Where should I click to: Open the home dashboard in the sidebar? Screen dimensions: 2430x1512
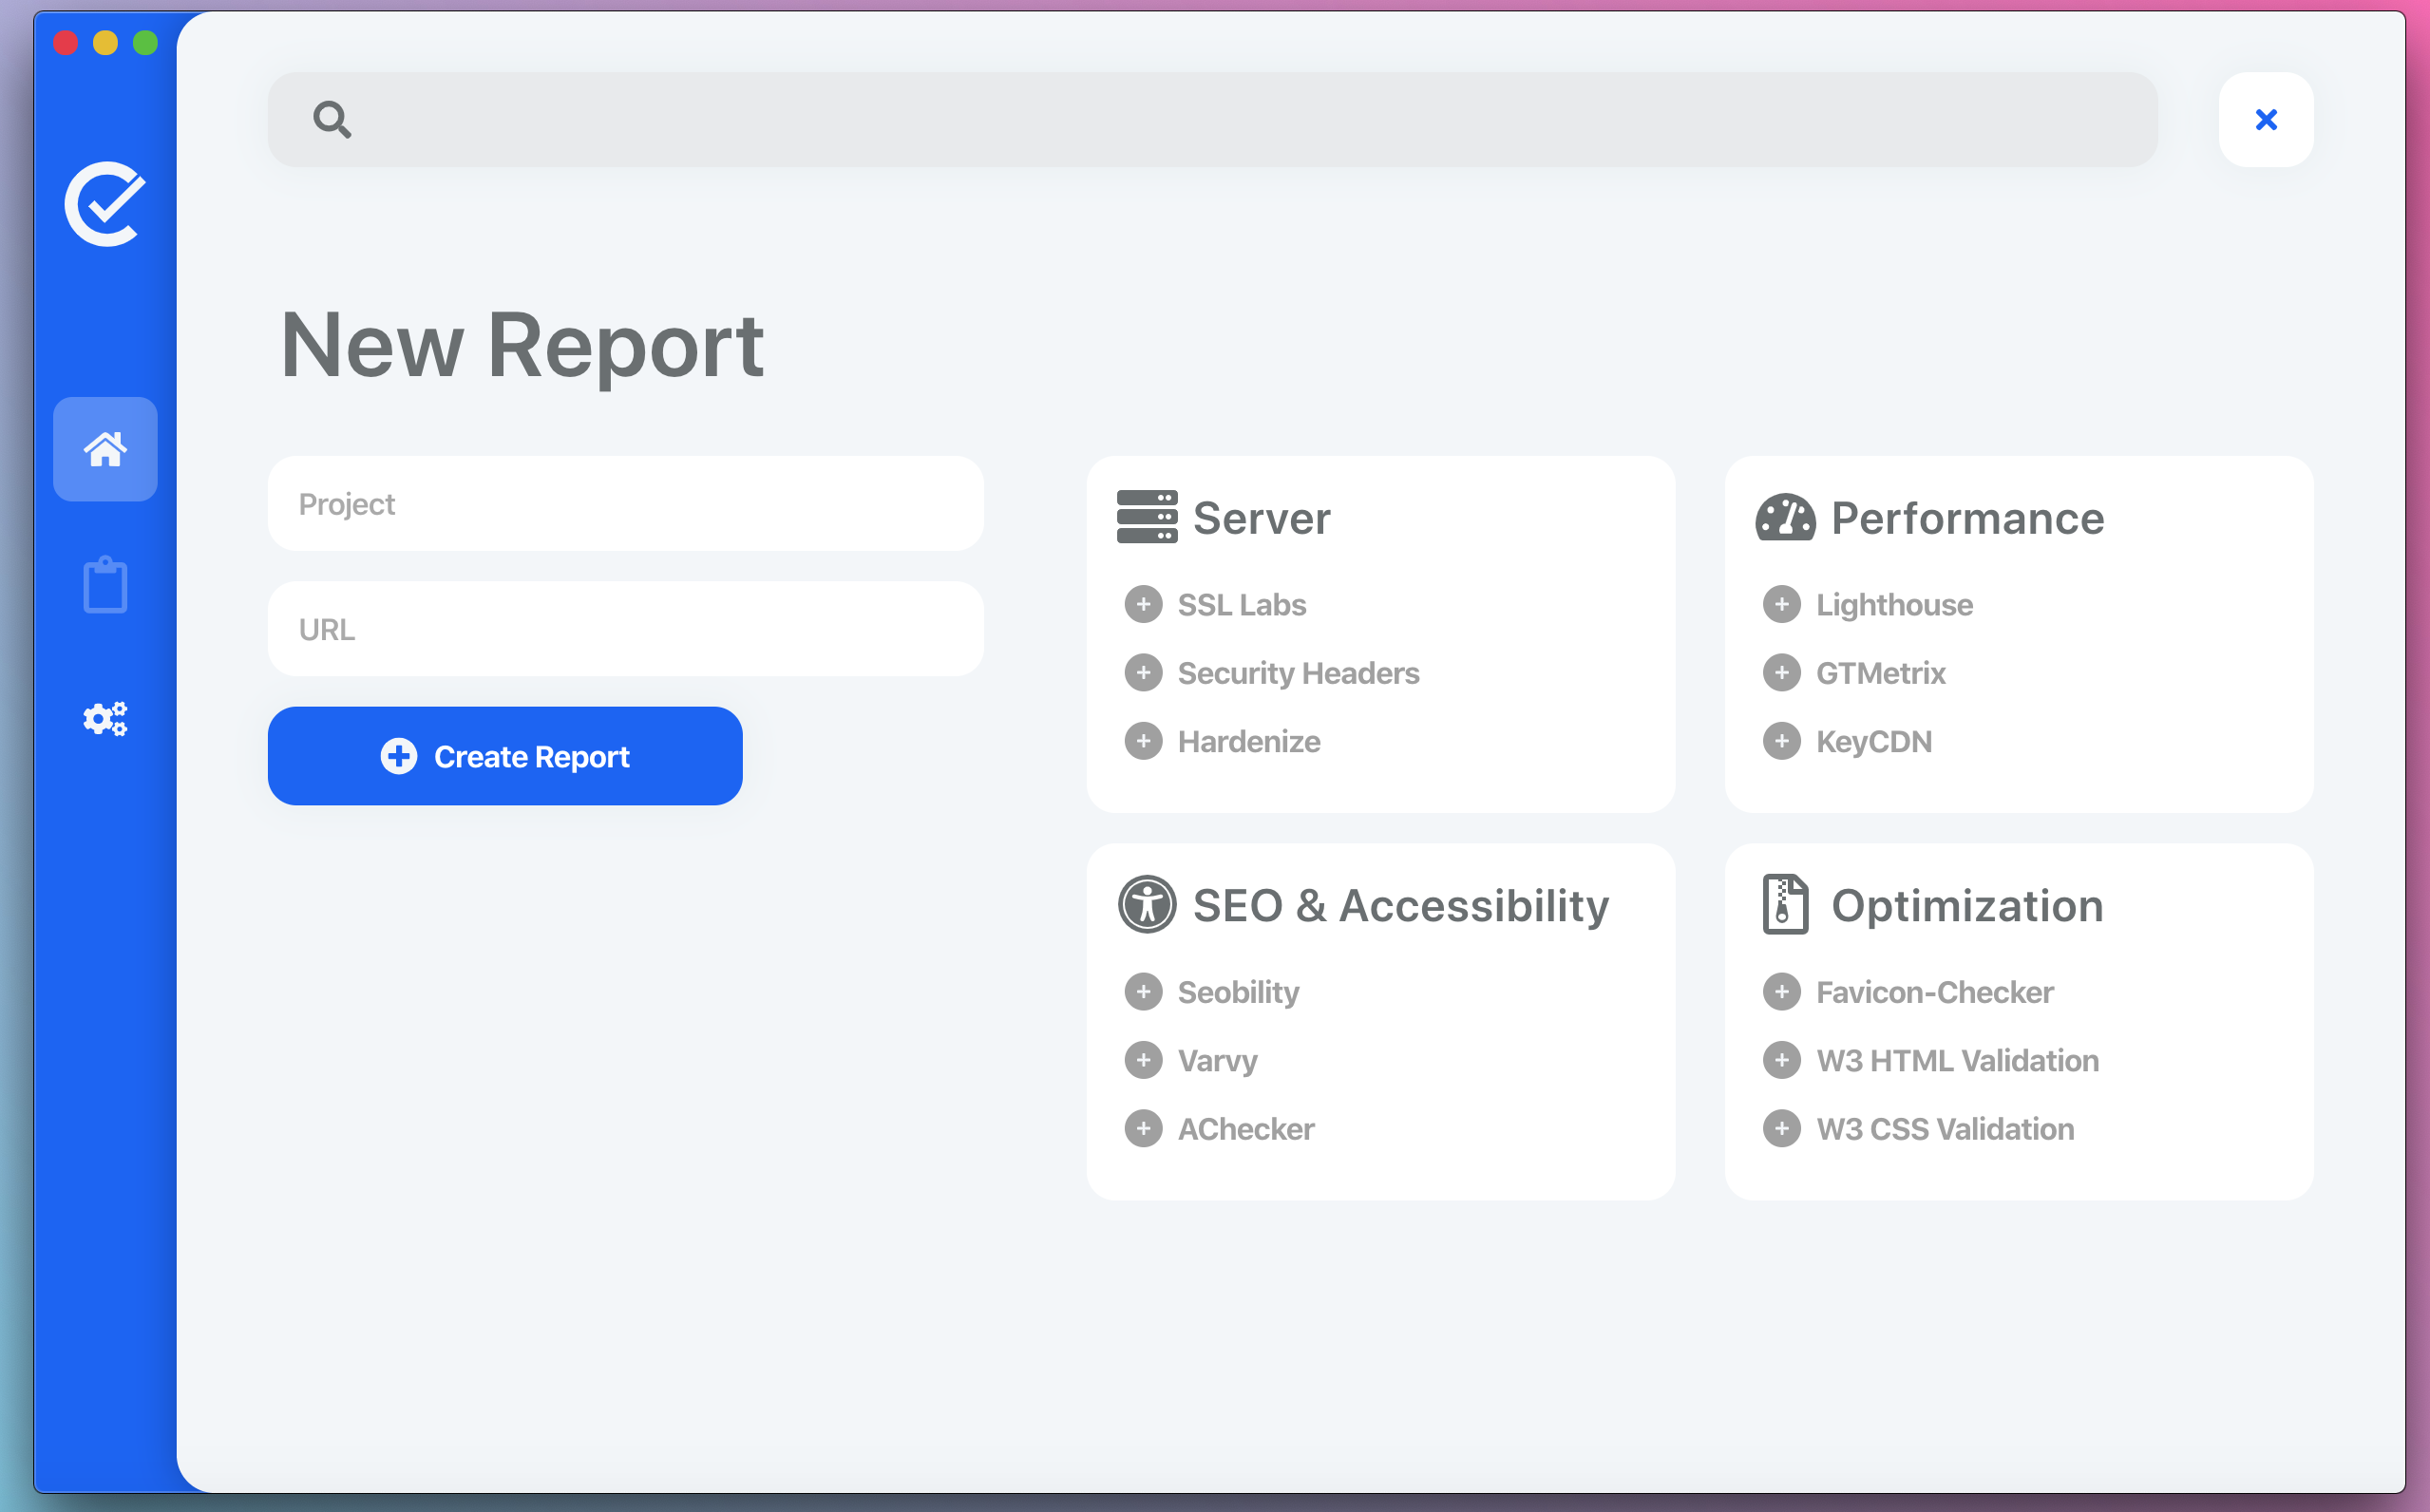pyautogui.click(x=105, y=449)
